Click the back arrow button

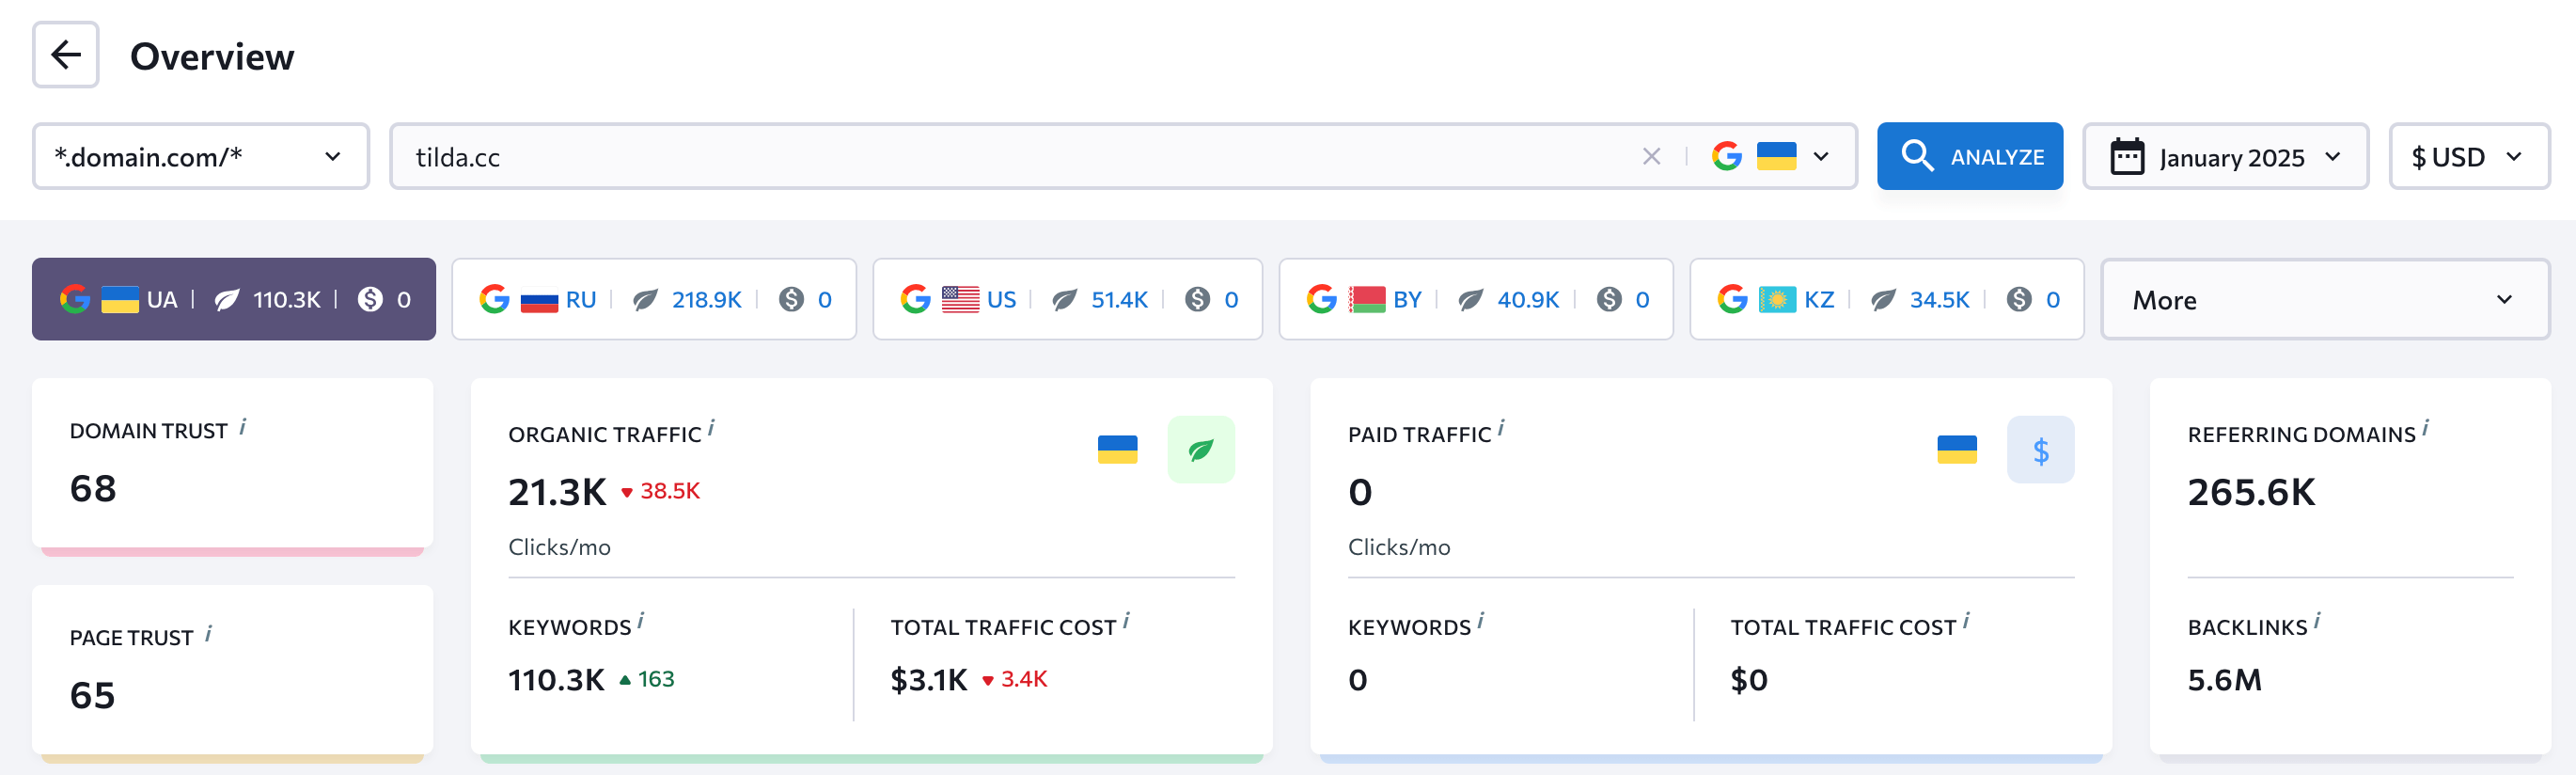pyautogui.click(x=65, y=55)
